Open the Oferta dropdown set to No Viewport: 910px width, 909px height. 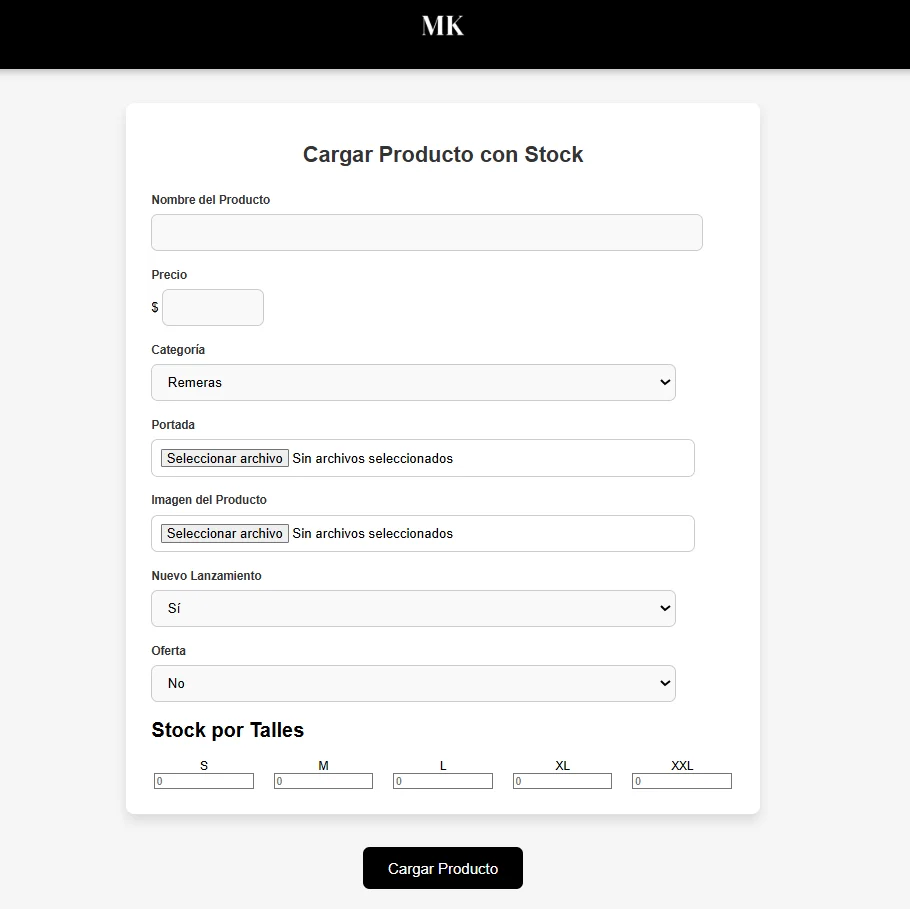click(x=413, y=683)
